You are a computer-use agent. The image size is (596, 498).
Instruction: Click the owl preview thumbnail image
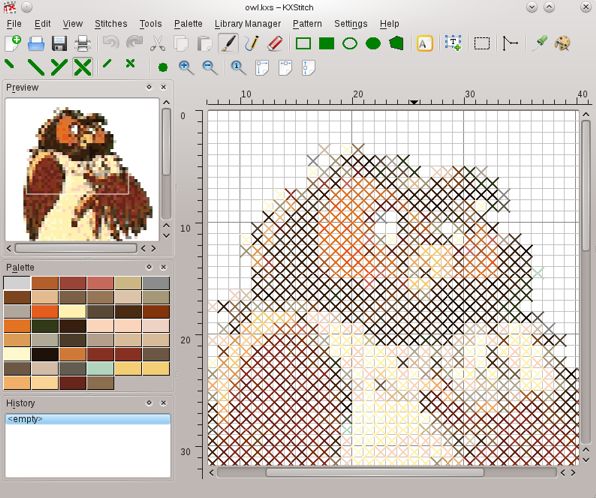pyautogui.click(x=82, y=170)
